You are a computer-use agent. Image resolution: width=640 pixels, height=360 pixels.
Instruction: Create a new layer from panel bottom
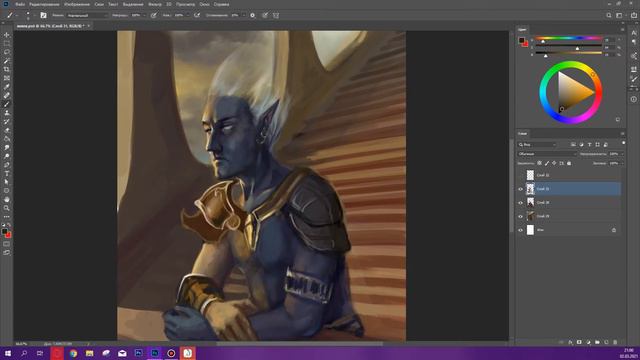[606, 342]
